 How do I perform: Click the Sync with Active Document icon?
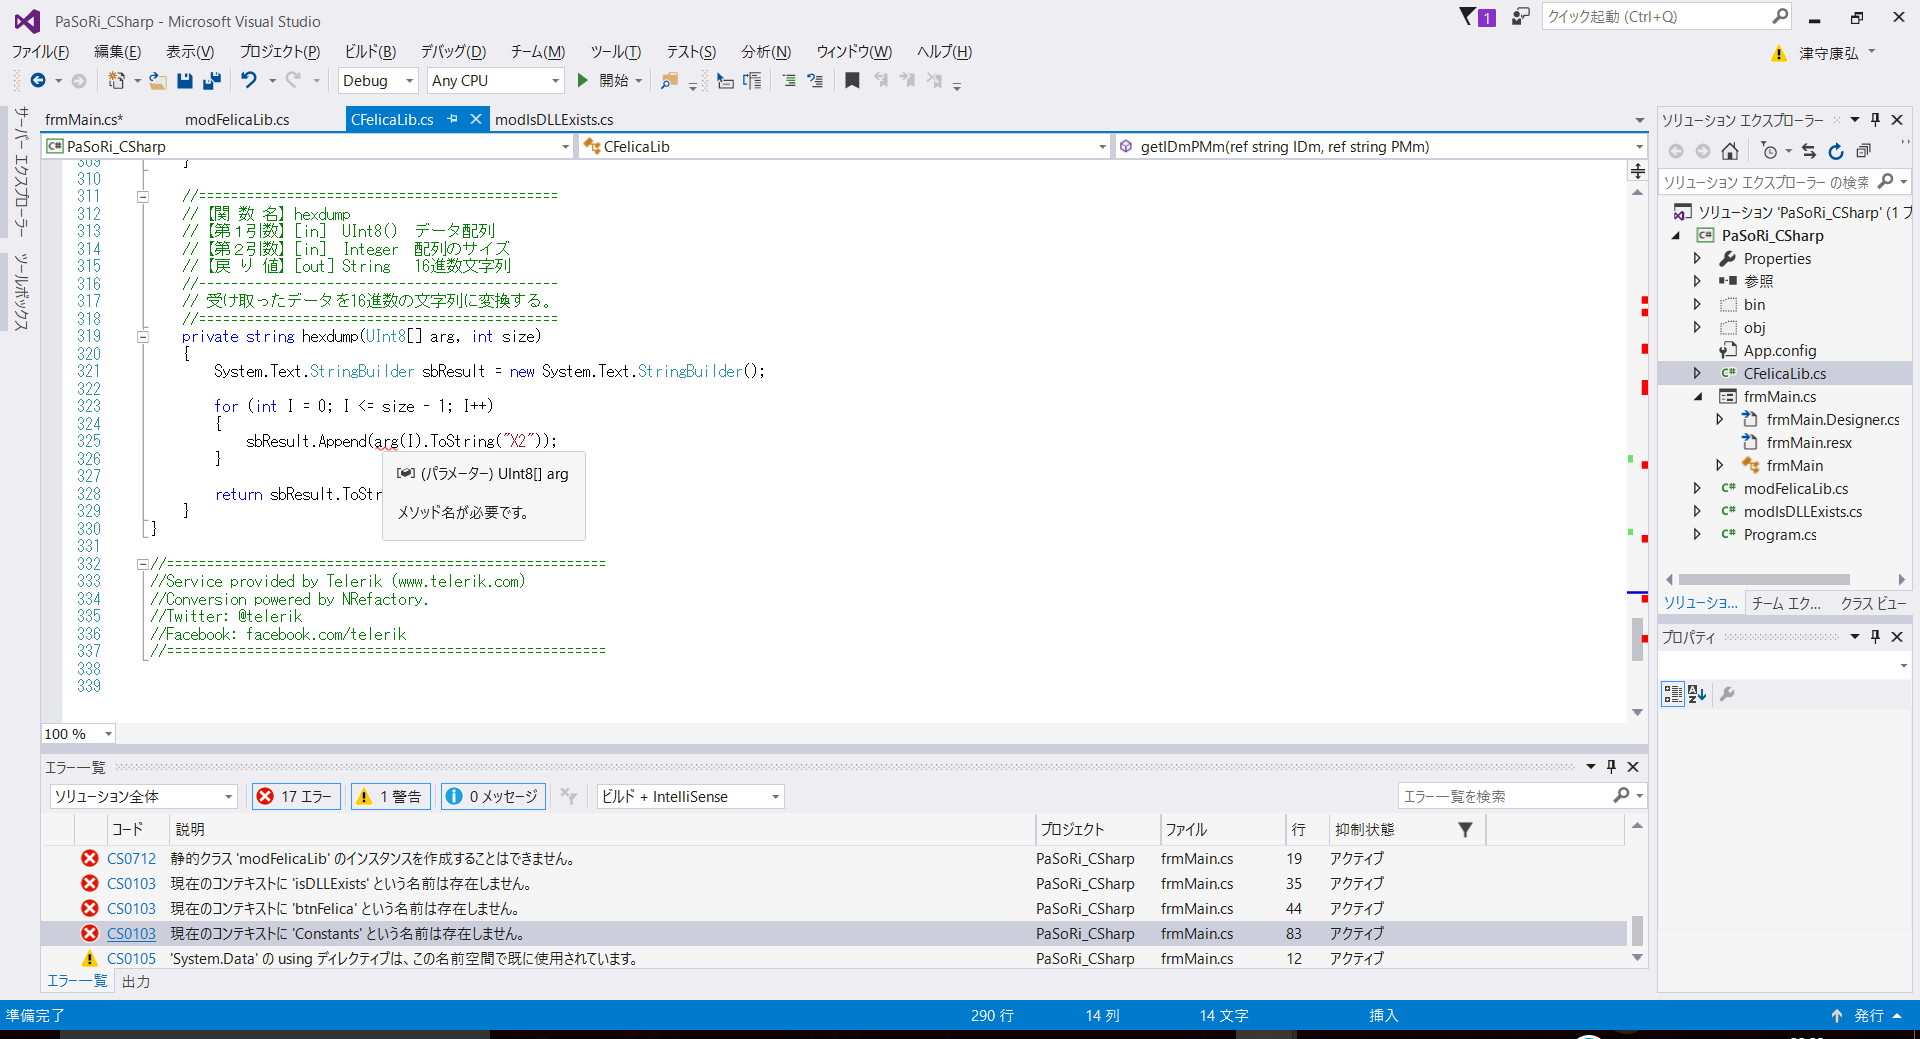[1809, 151]
